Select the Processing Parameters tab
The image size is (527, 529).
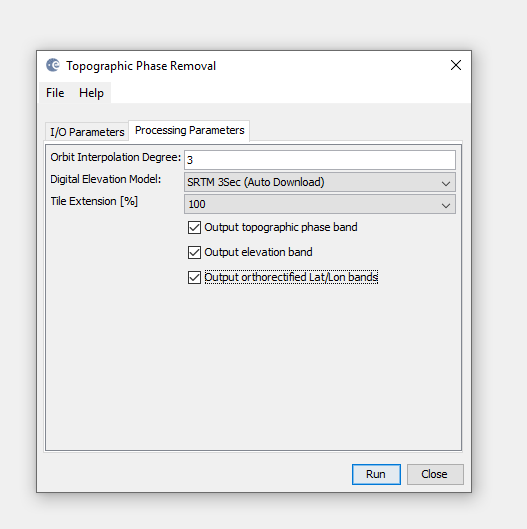tap(190, 130)
